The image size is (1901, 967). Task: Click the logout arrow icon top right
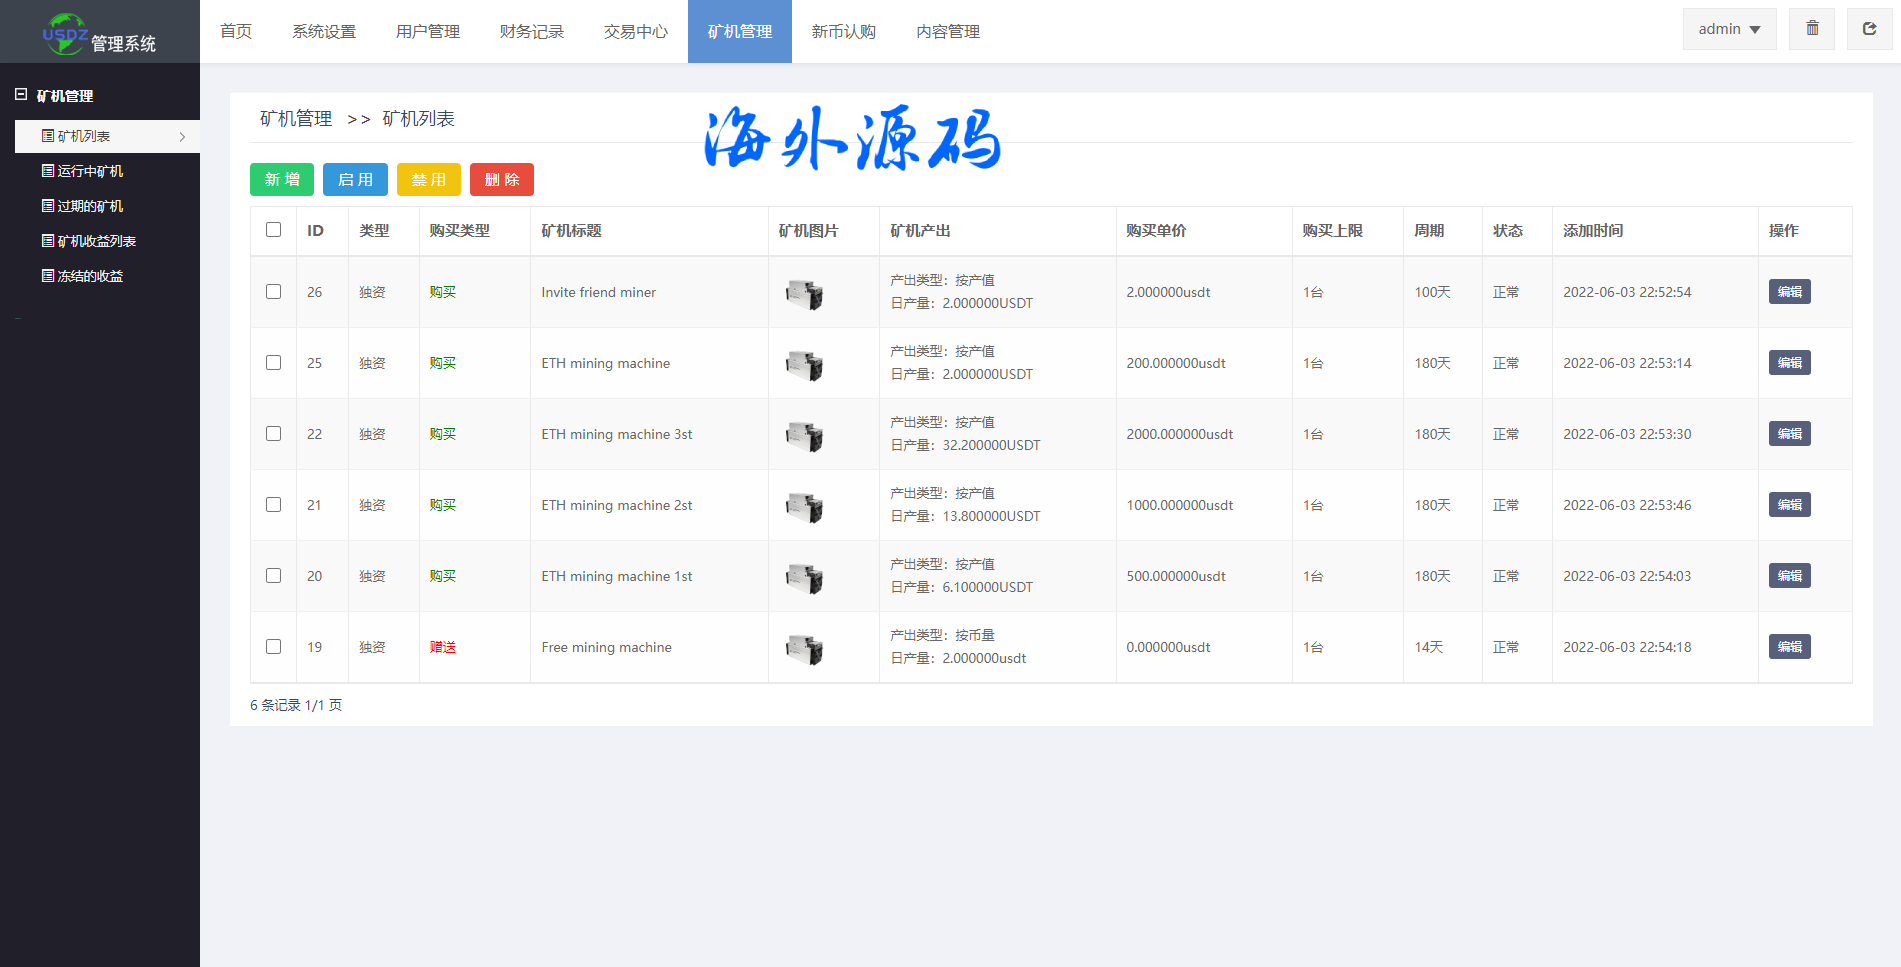[1869, 29]
